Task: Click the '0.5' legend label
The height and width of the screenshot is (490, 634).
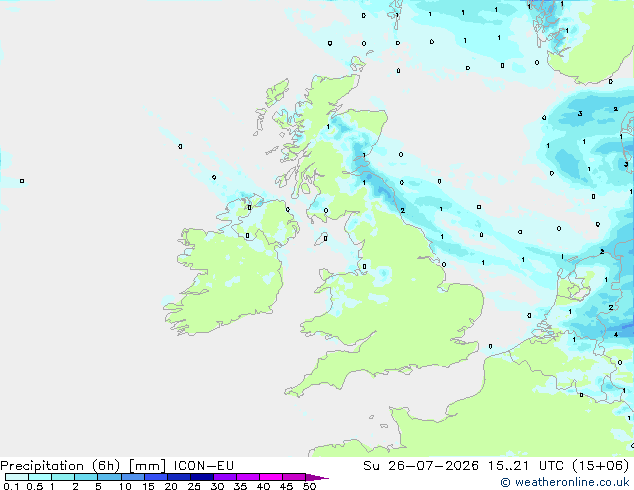Action: click(x=35, y=486)
